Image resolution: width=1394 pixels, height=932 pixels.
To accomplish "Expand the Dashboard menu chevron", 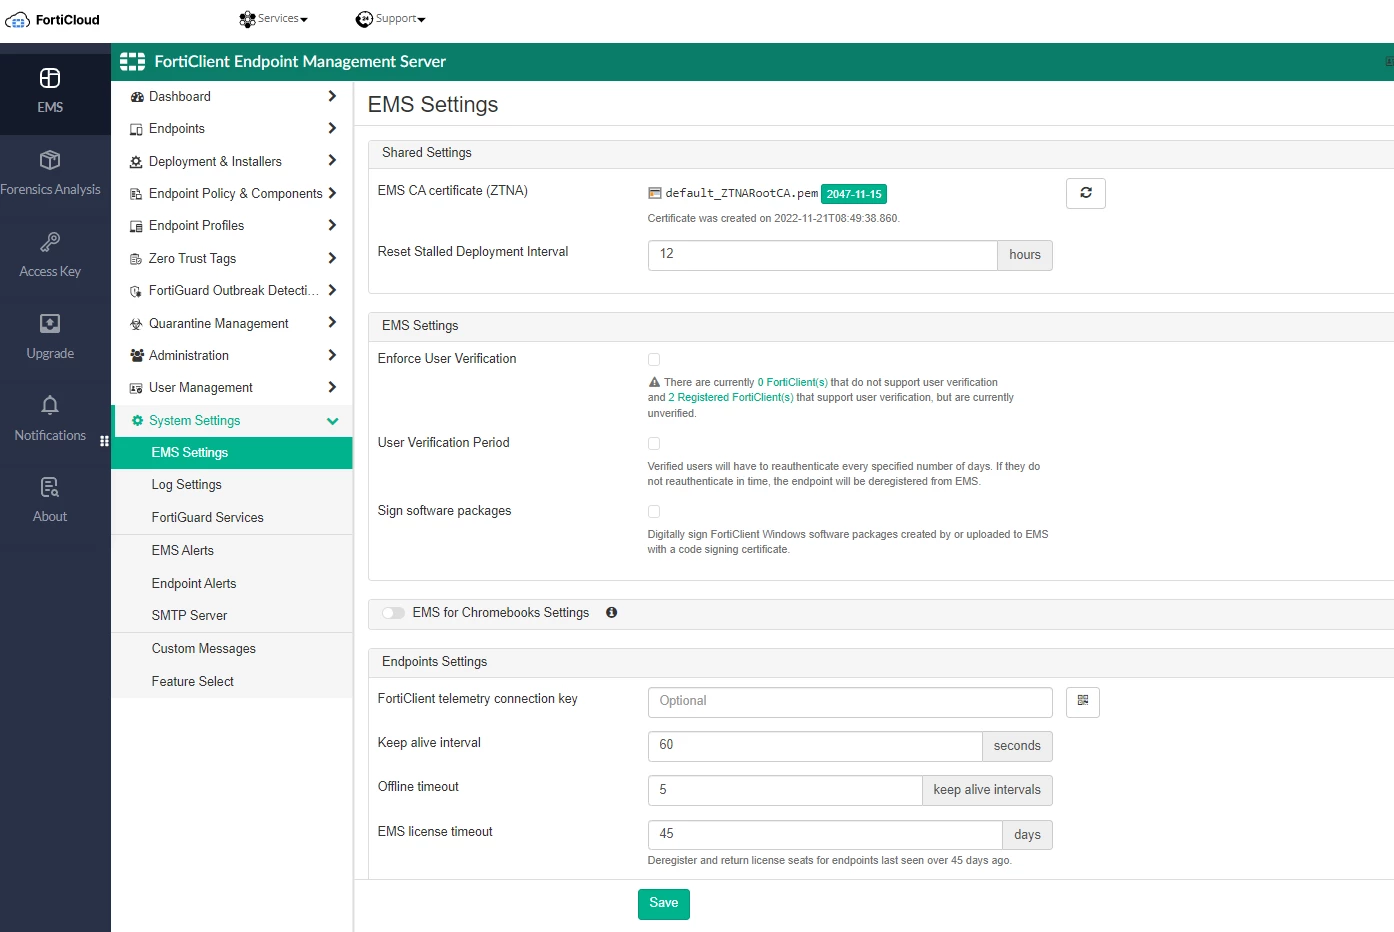I will [332, 96].
